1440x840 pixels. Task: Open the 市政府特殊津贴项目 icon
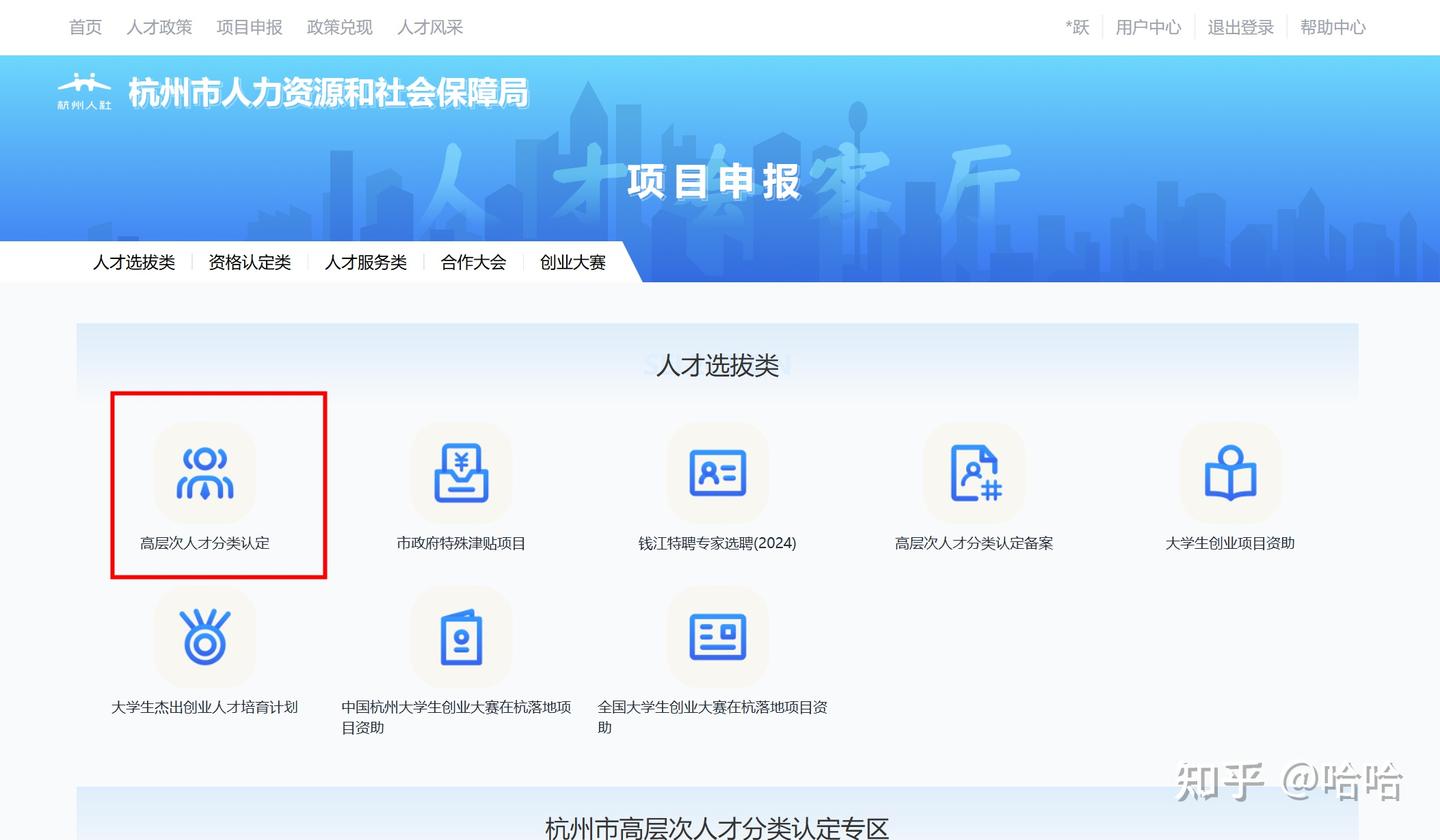click(461, 473)
